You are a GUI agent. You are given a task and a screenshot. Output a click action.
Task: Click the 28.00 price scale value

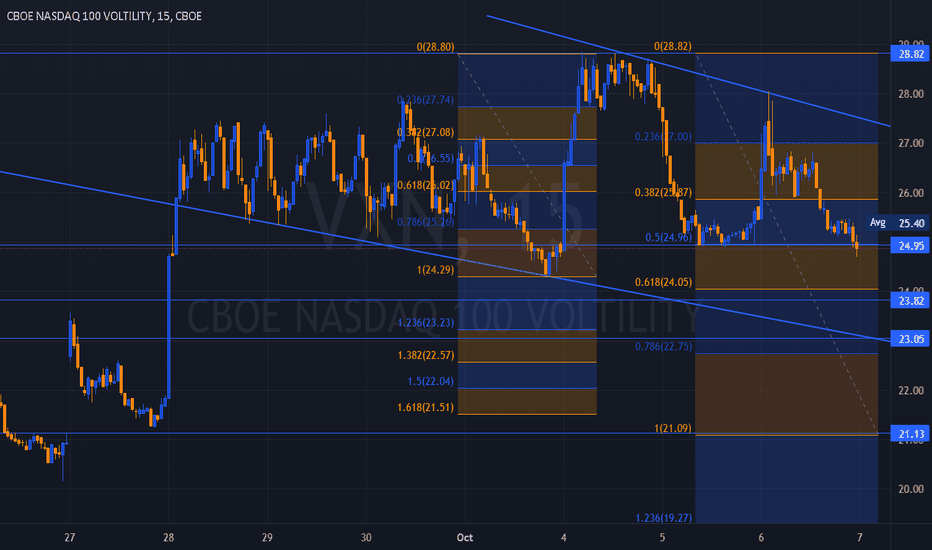pyautogui.click(x=911, y=94)
